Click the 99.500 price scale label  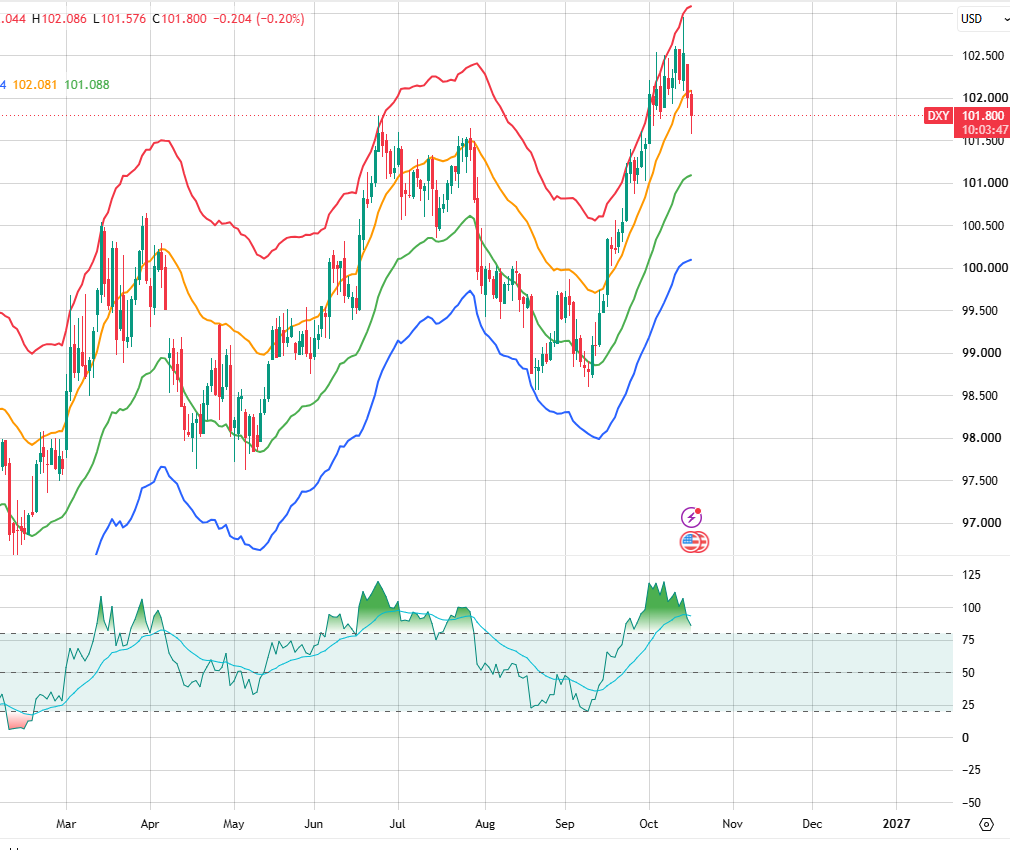[x=981, y=310]
